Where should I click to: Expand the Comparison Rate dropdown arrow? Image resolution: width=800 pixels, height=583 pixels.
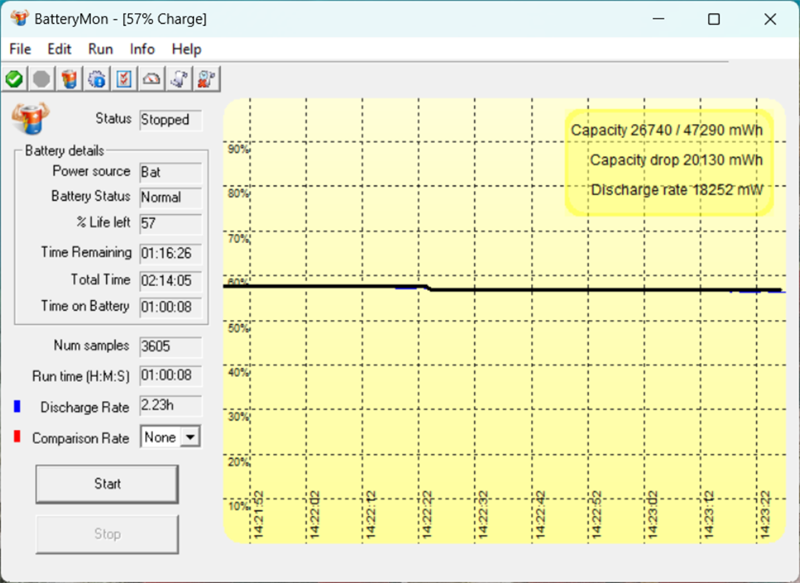[190, 437]
